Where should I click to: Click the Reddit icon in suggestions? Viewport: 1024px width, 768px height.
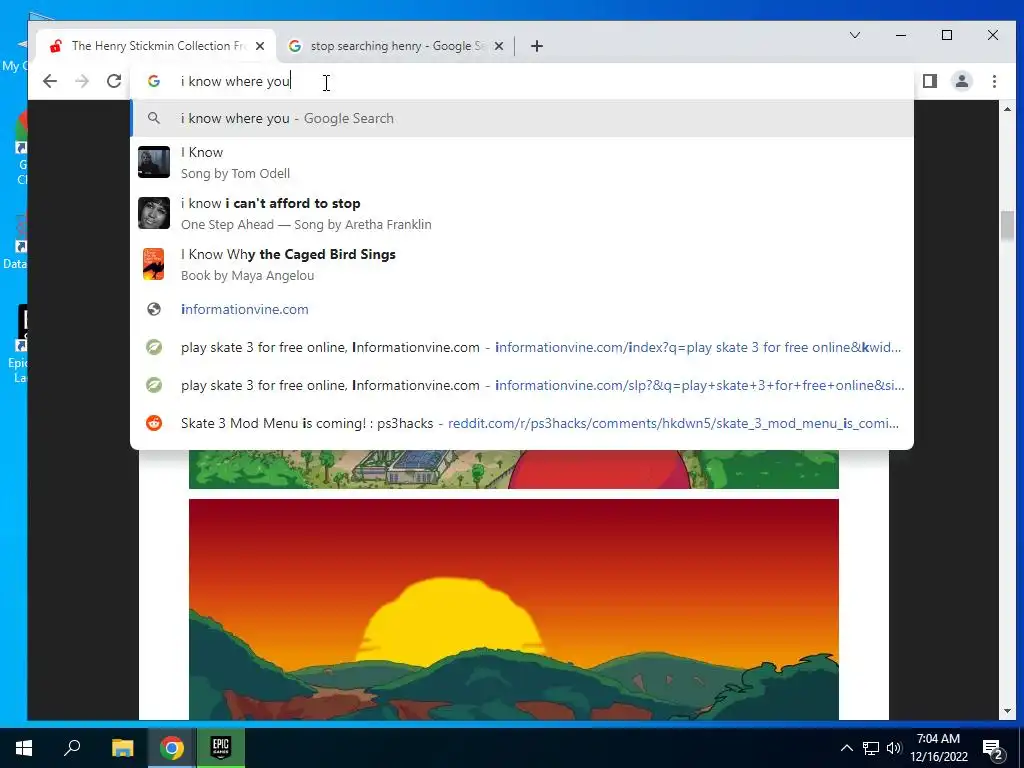tap(154, 423)
